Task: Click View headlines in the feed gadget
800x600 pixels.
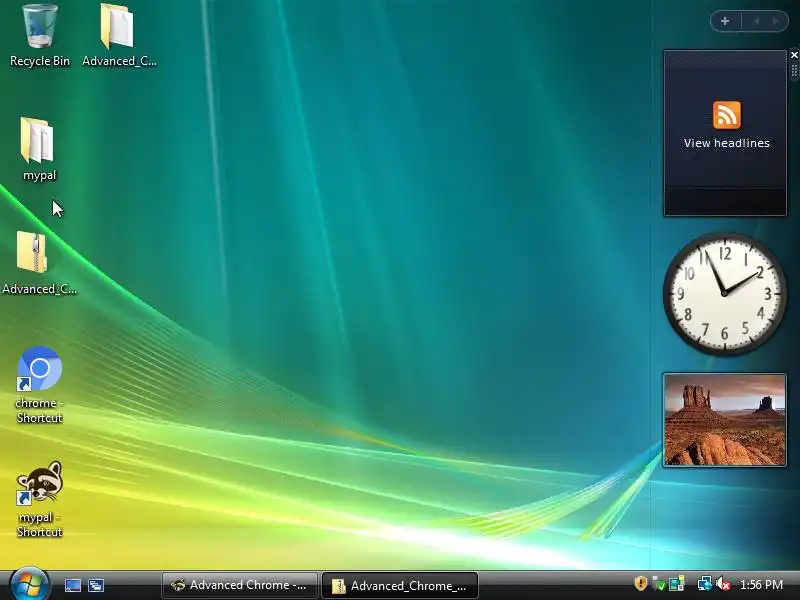Action: 727,143
